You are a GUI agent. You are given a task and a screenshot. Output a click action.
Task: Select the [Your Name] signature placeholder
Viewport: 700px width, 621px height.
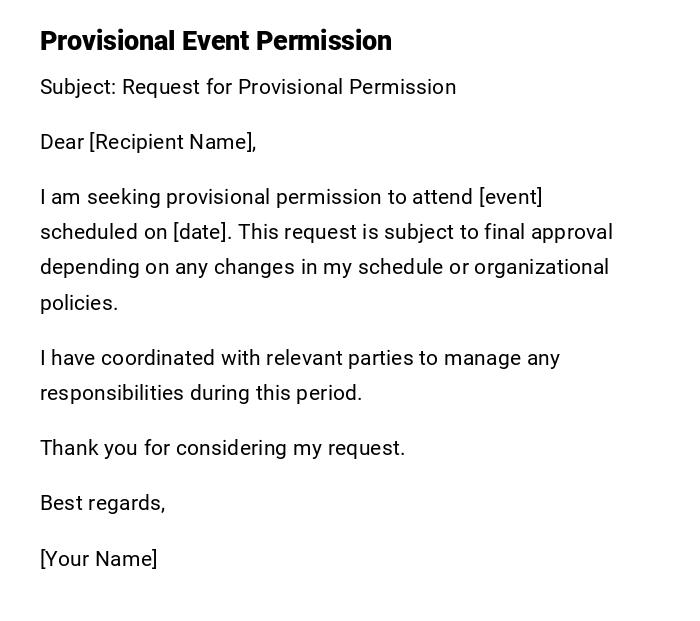coord(98,559)
